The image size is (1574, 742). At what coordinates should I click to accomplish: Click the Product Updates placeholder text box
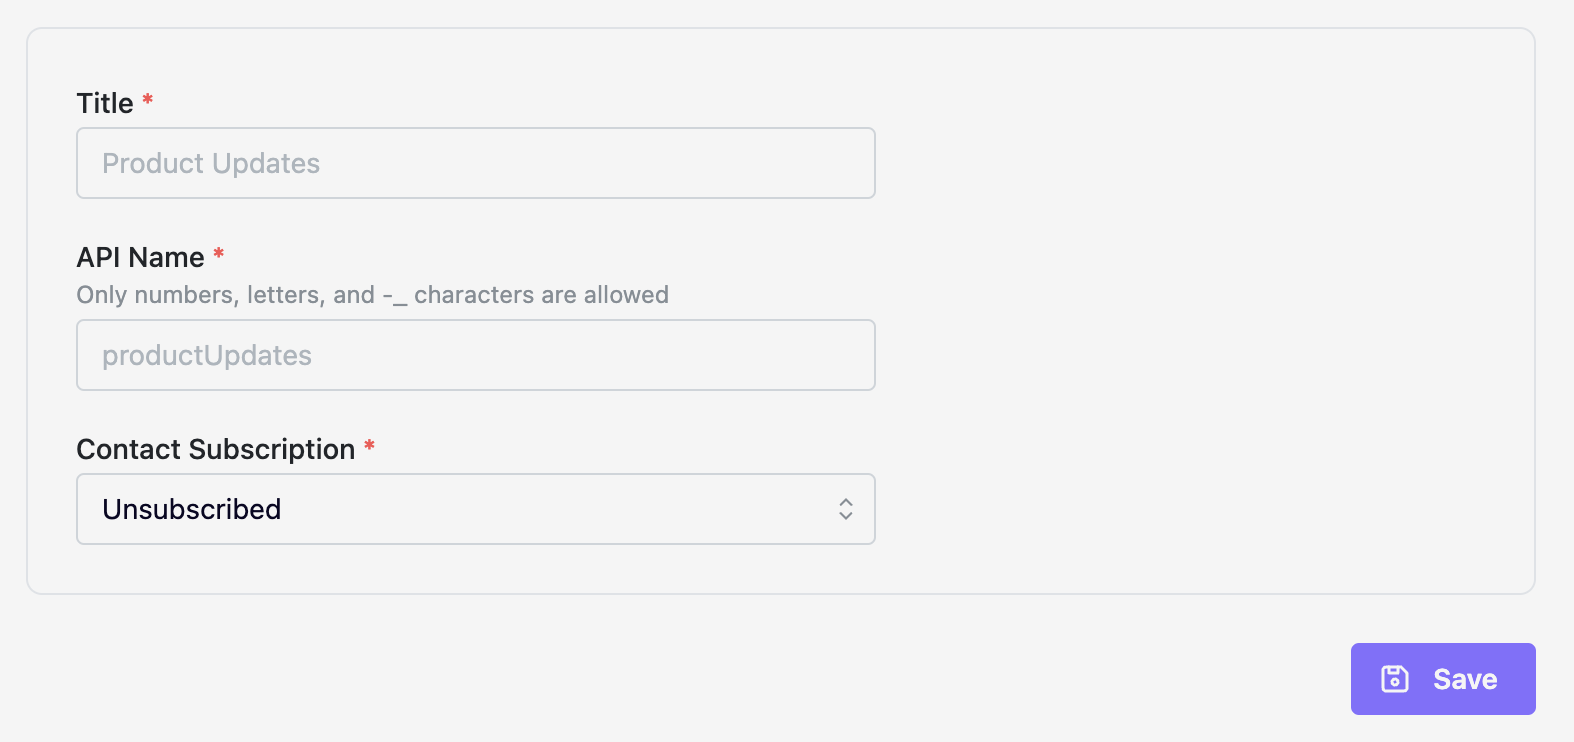pyautogui.click(x=476, y=162)
